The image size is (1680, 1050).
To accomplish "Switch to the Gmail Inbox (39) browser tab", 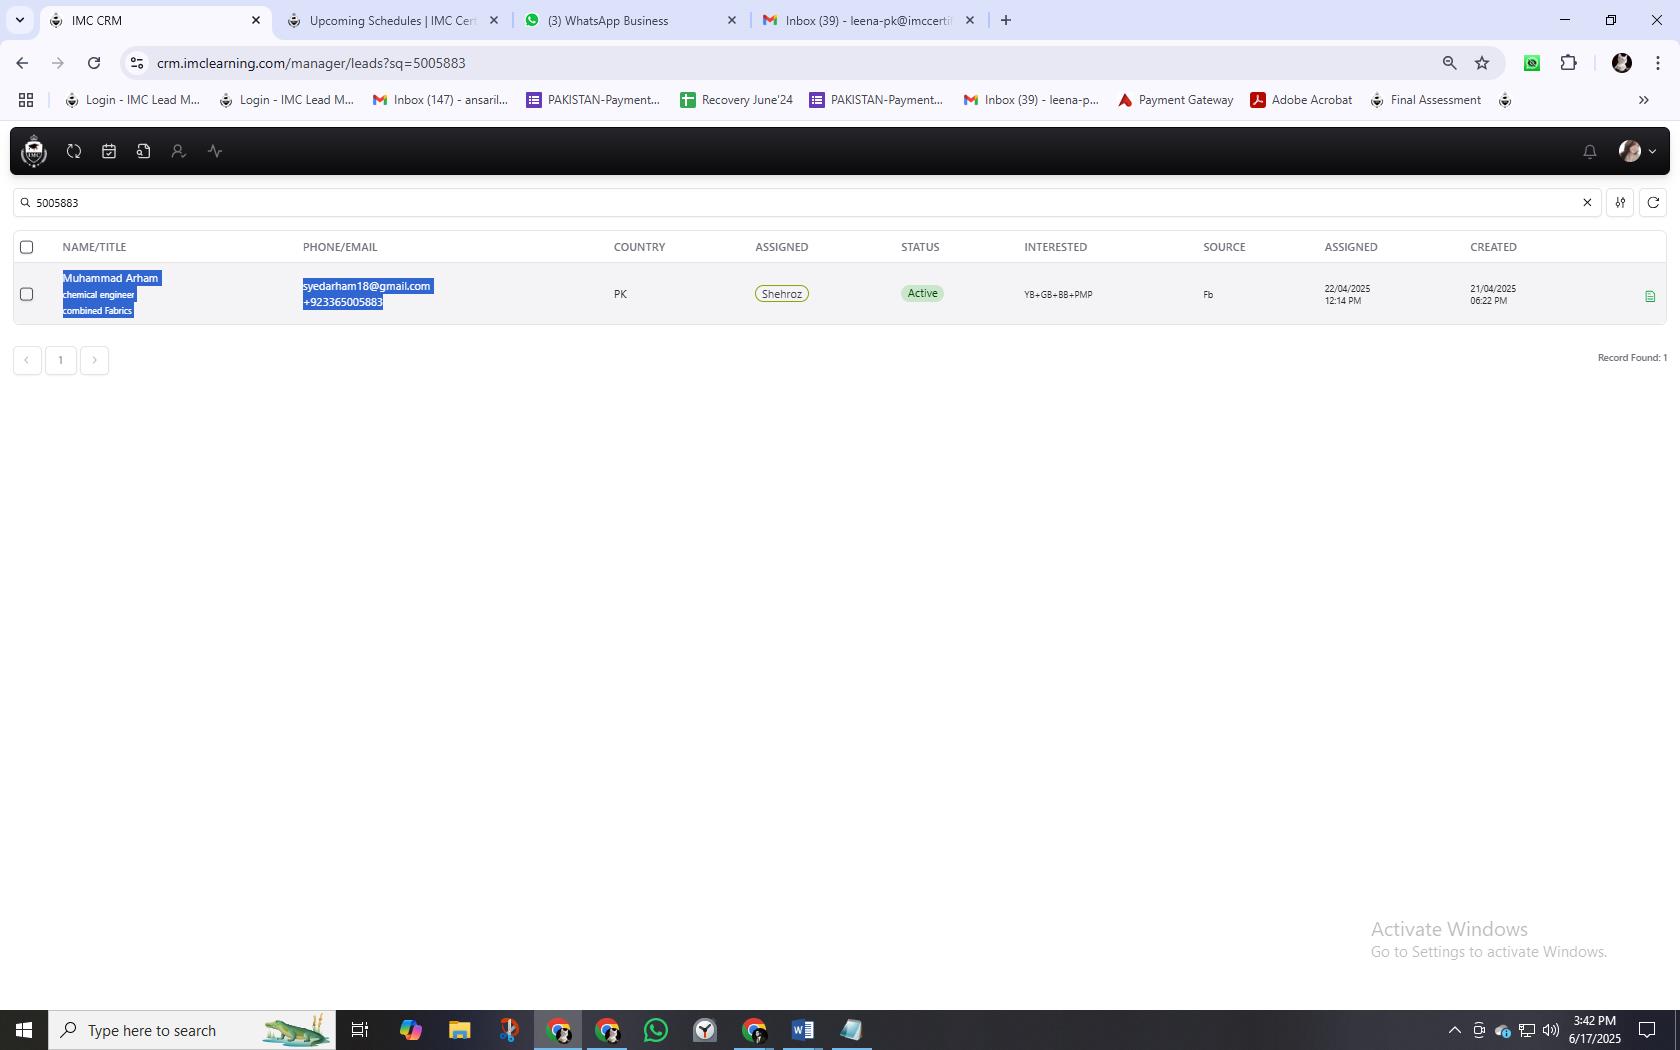I will tap(868, 20).
